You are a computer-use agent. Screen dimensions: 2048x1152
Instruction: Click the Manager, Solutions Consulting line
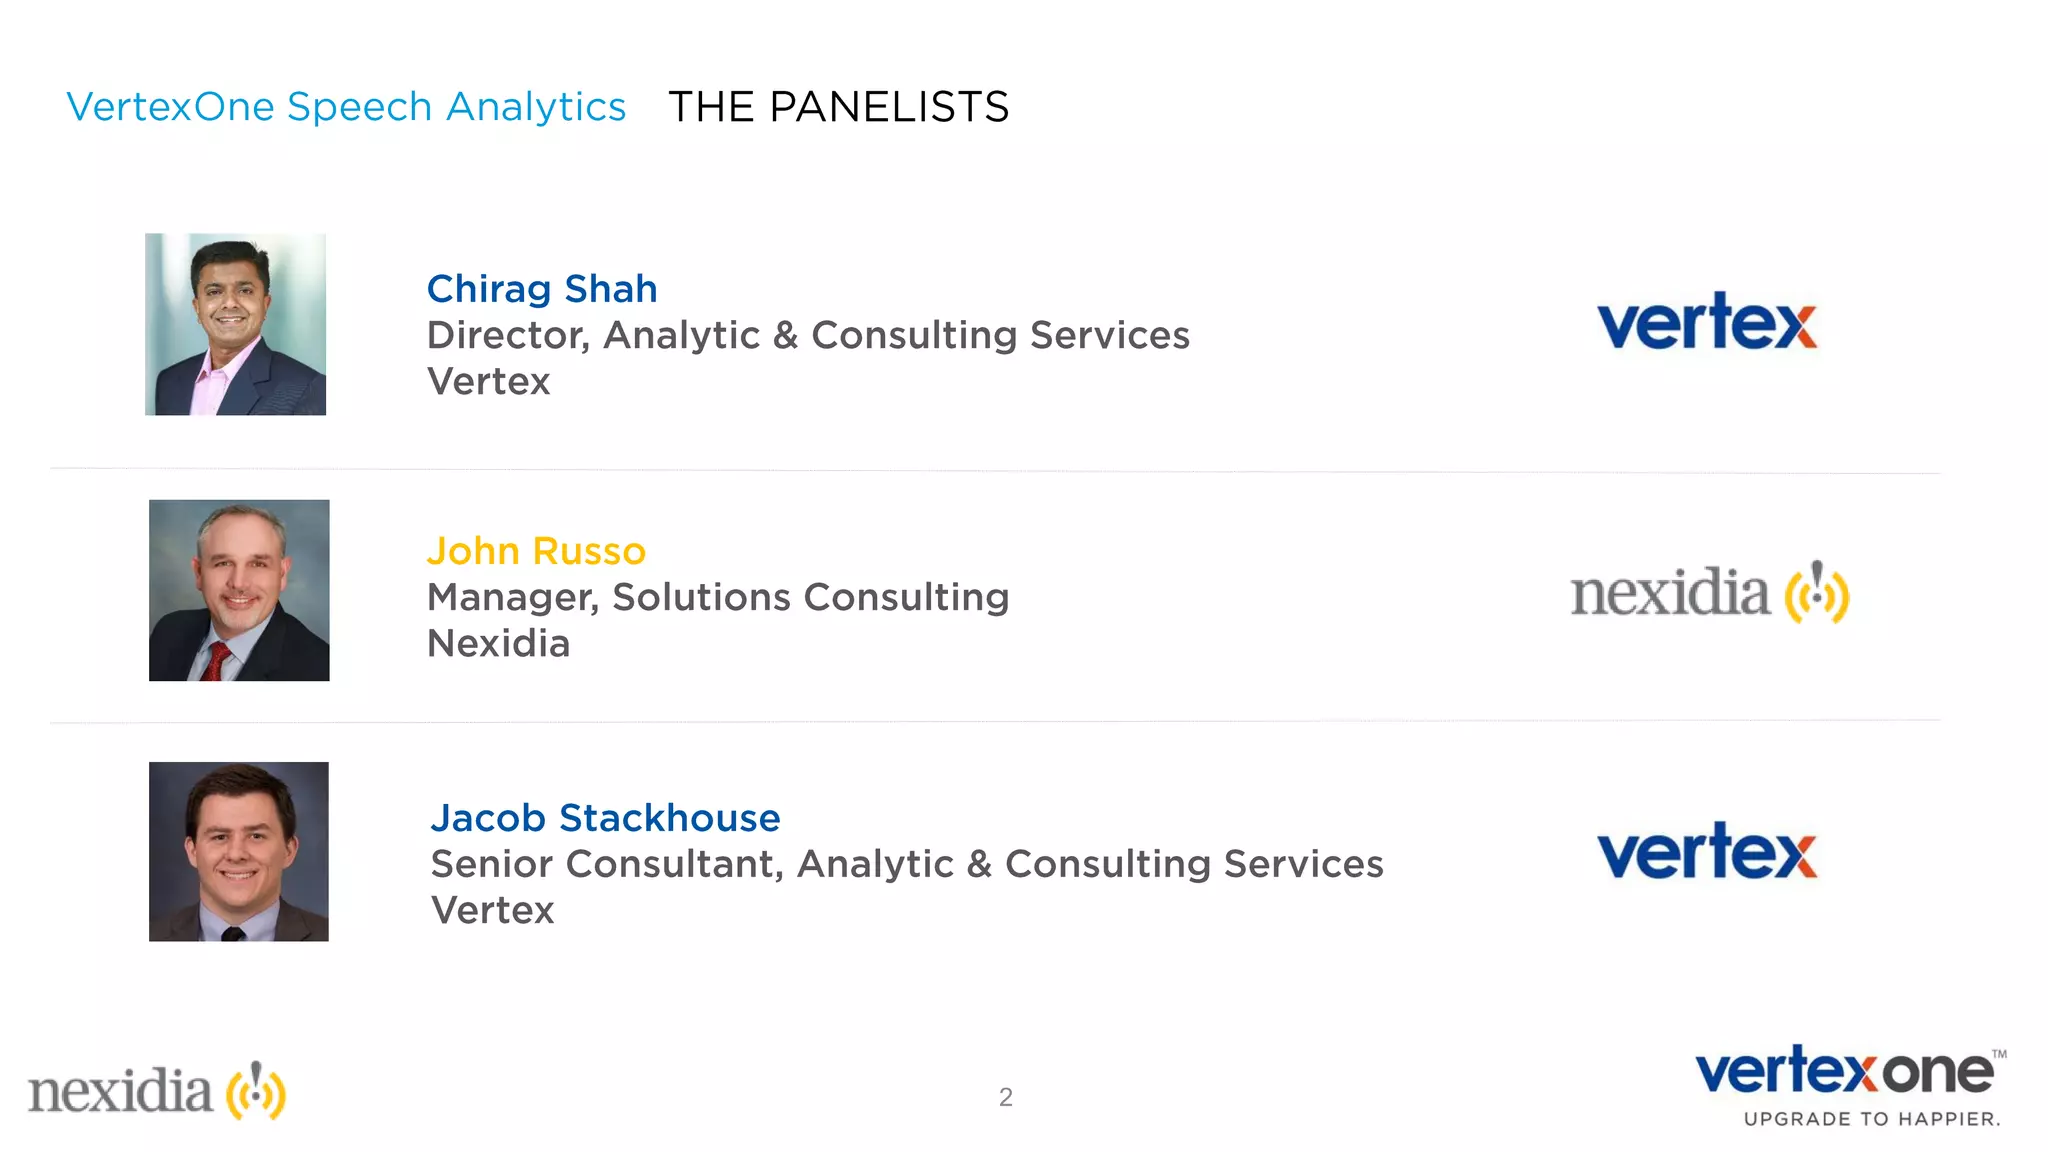click(718, 597)
